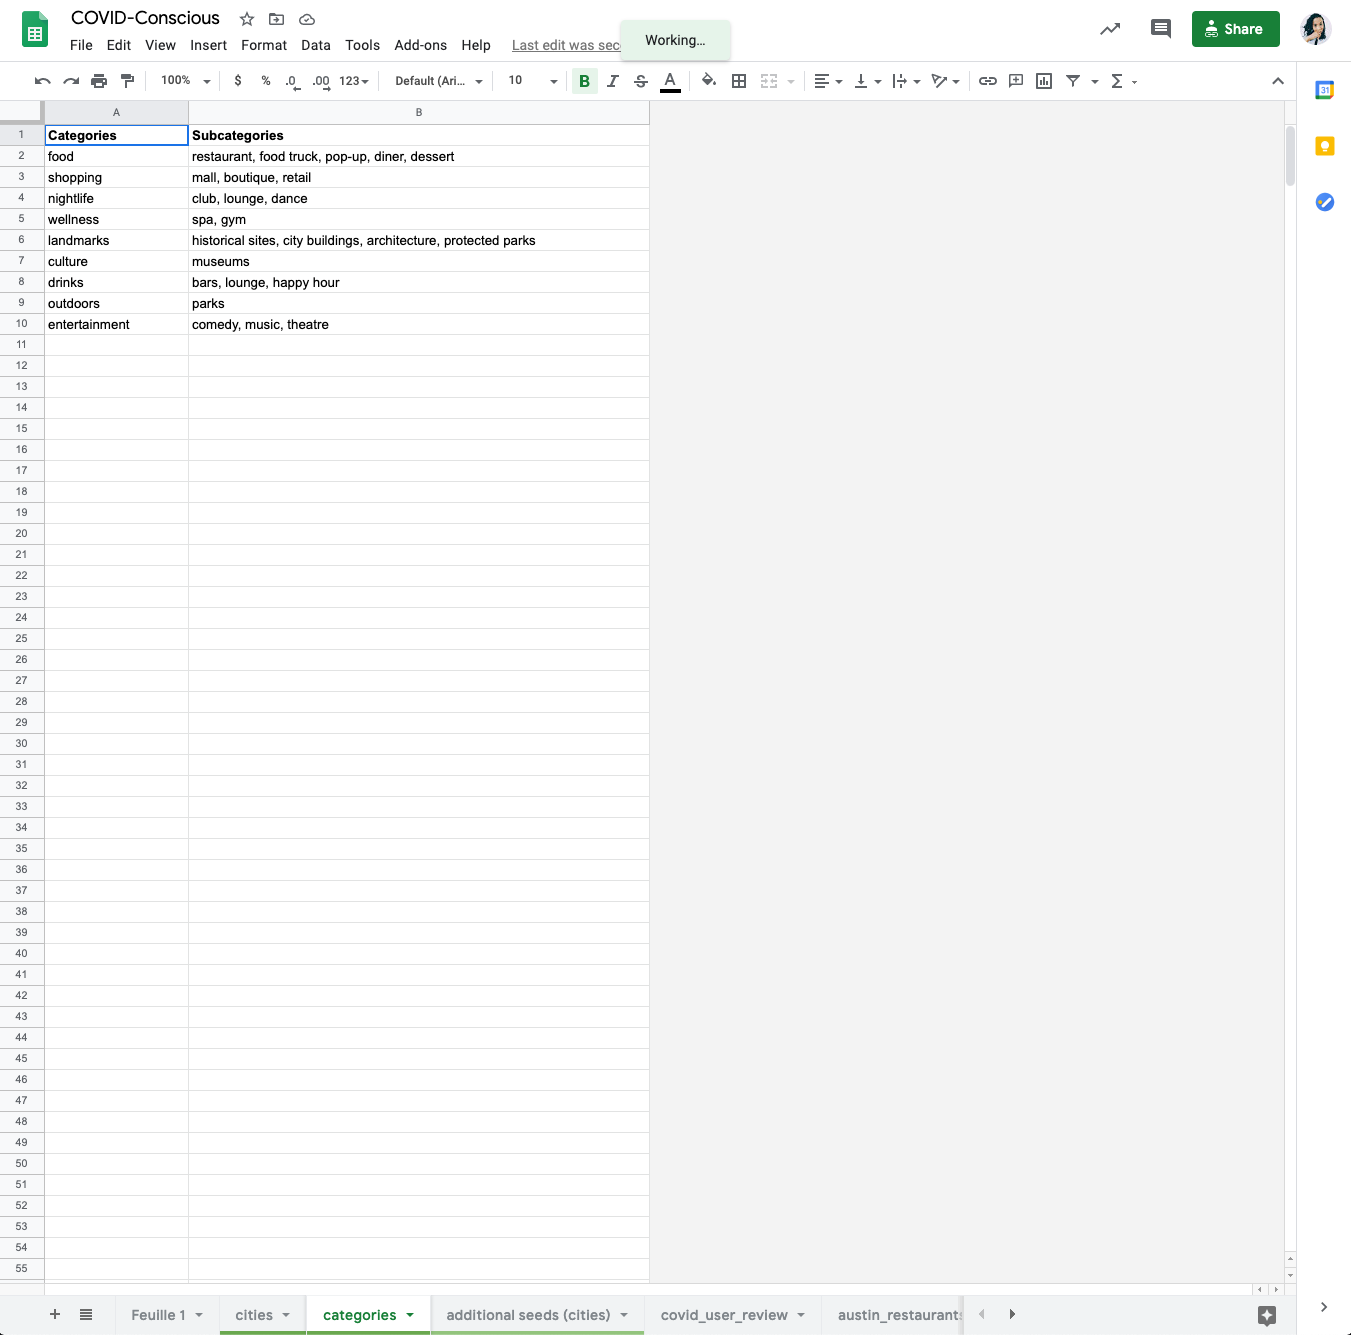Open the zoom level dropdown
This screenshot has width=1351, height=1335.
coord(186,81)
